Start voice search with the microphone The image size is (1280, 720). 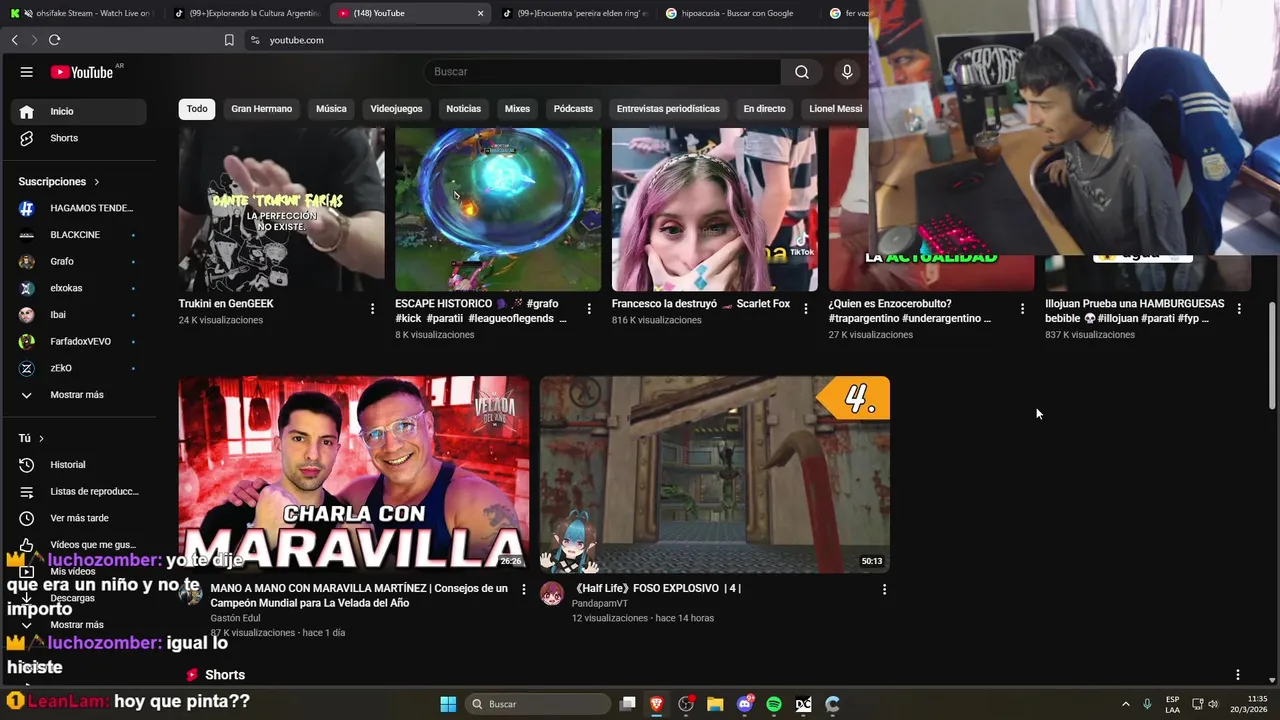pyautogui.click(x=847, y=72)
